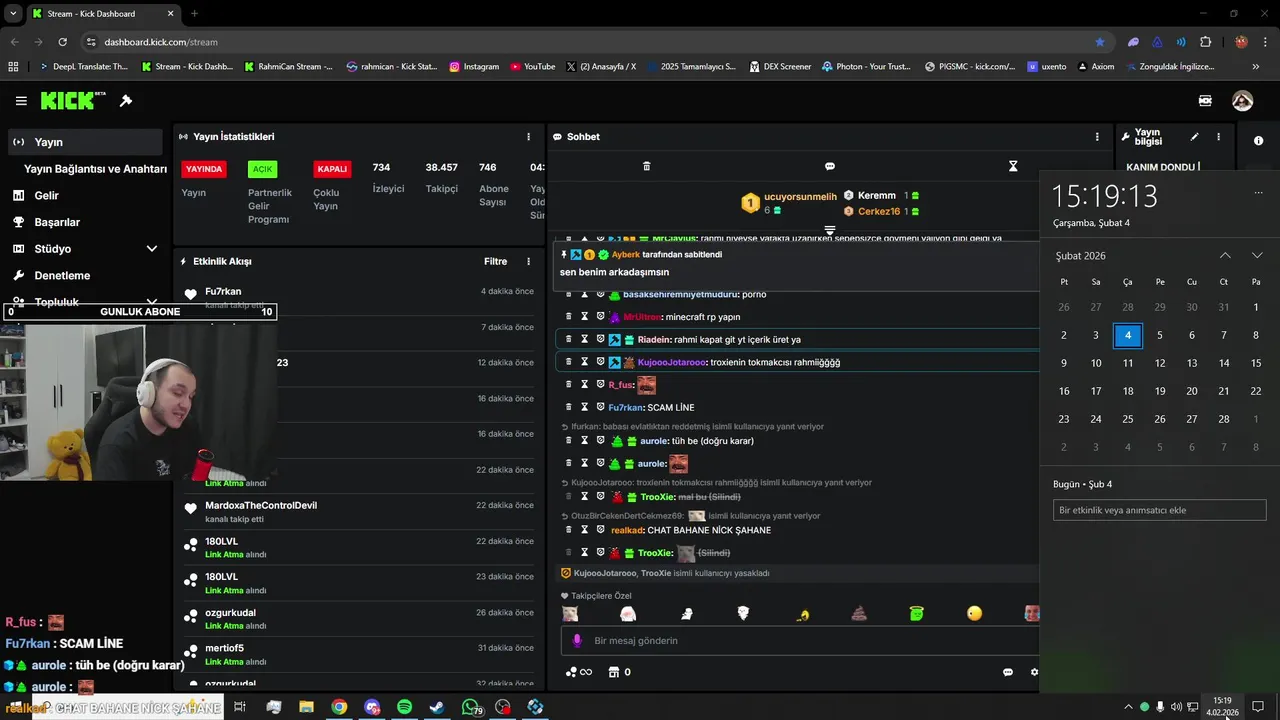
Task: Open Sohbet panel three-dot menu
Action: (x=1097, y=137)
